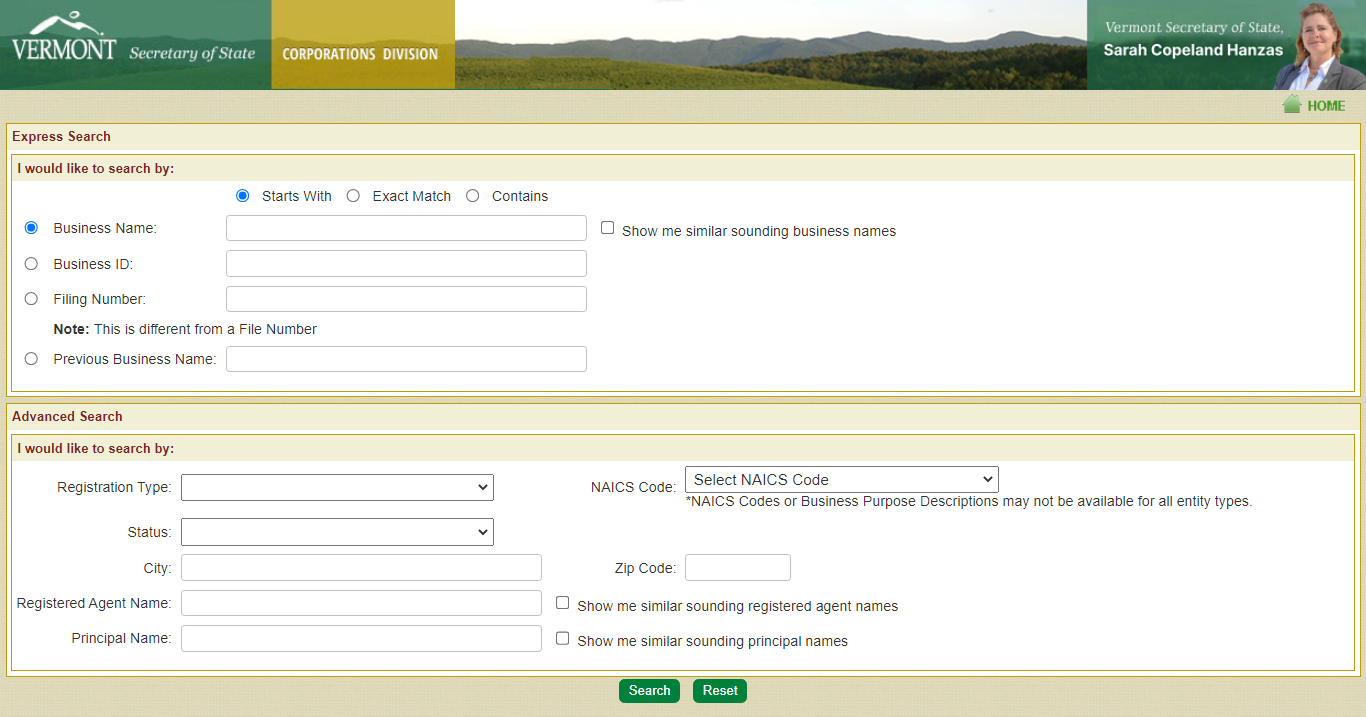Choose the Business Name search radio button

pos(31,228)
